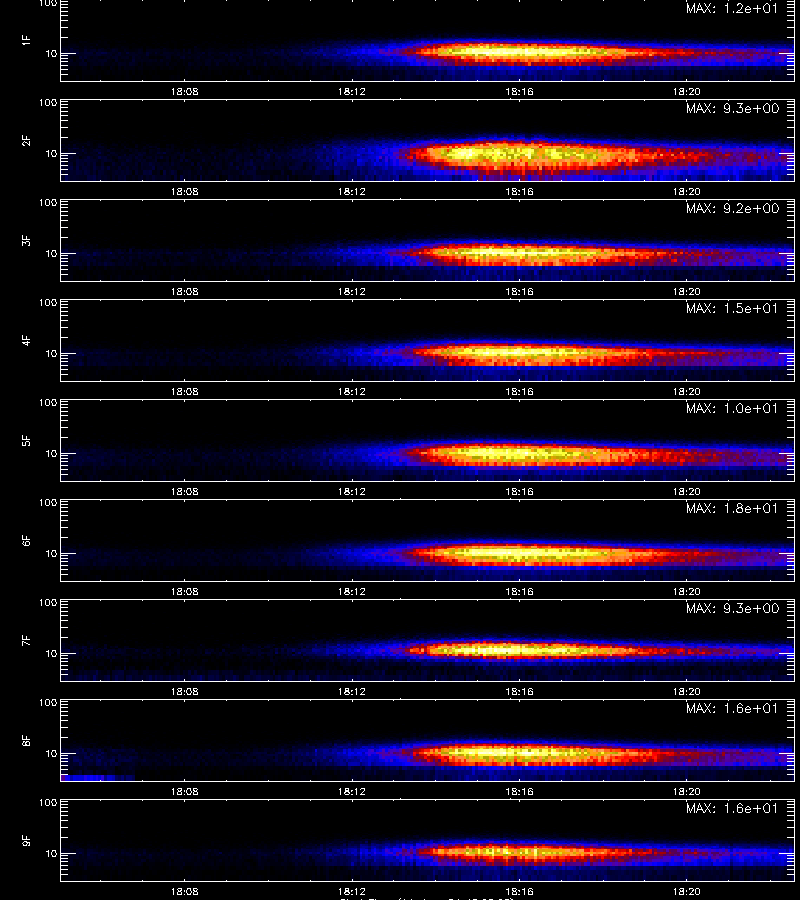Select the MAX: 1.0e+01 text in 5F panel
This screenshot has height=900, width=800.
732,408
